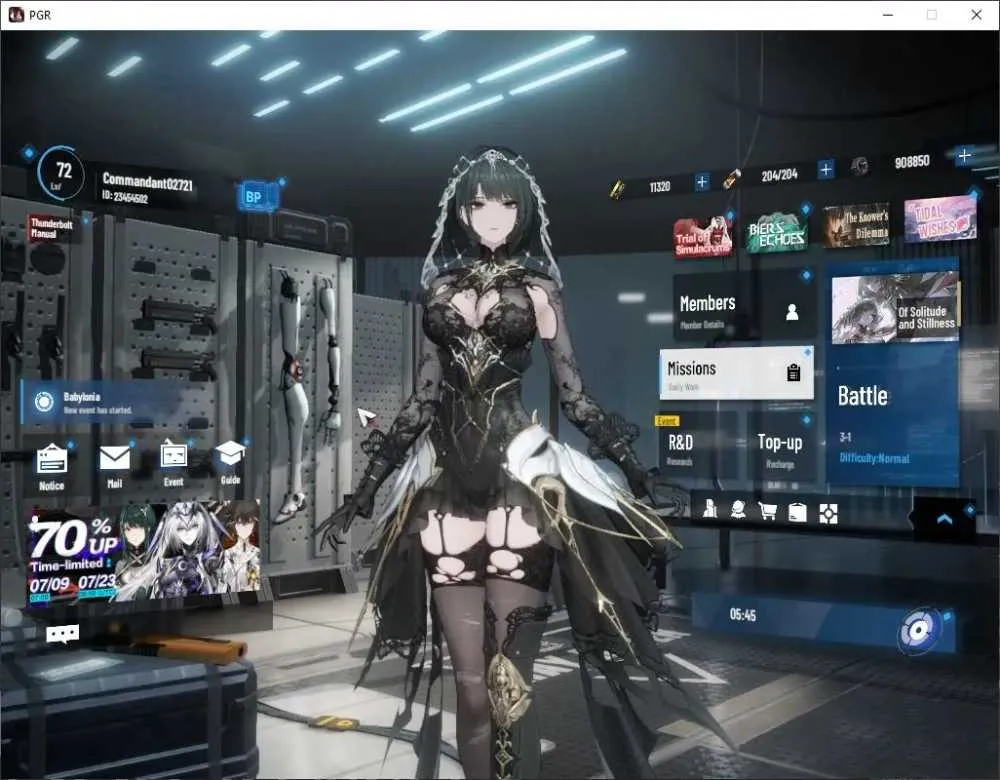This screenshot has height=780, width=1000.
Task: Open the Trial of Simulacrum event banner
Action: coord(702,237)
